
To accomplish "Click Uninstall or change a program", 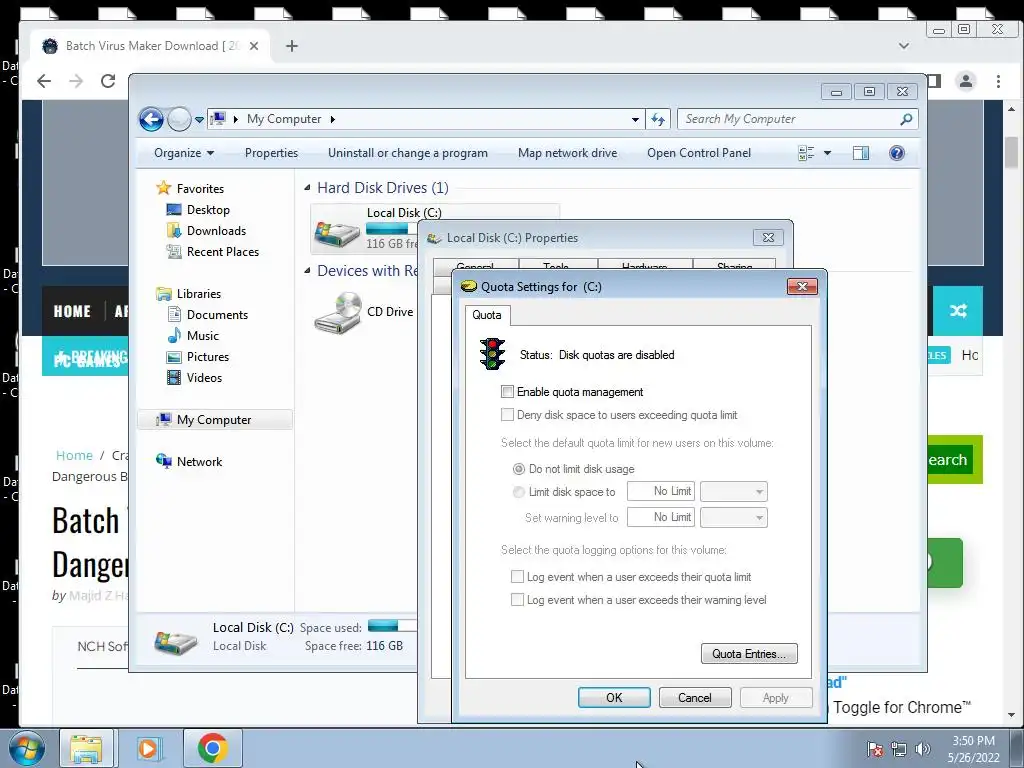I will [x=408, y=153].
